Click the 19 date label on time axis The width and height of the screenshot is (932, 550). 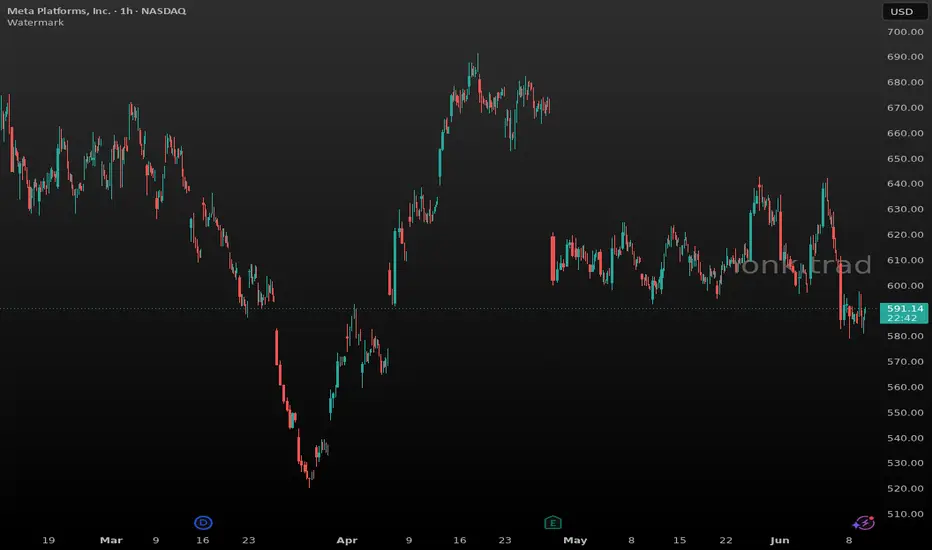click(49, 540)
